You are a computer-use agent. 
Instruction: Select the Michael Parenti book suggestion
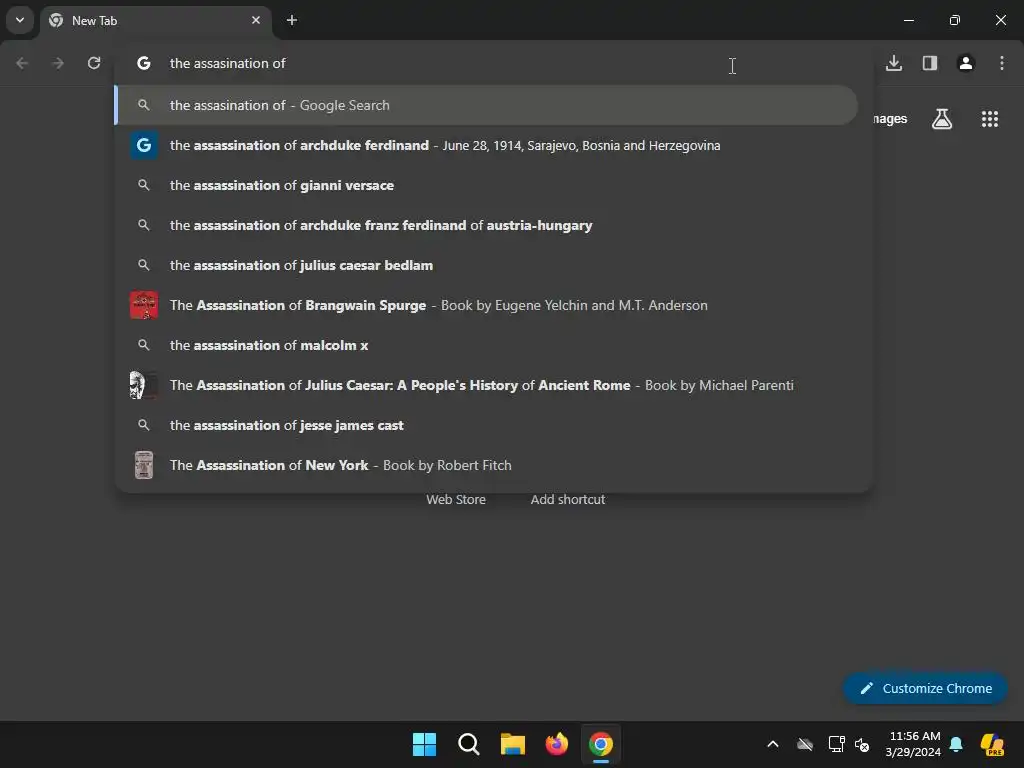486,385
